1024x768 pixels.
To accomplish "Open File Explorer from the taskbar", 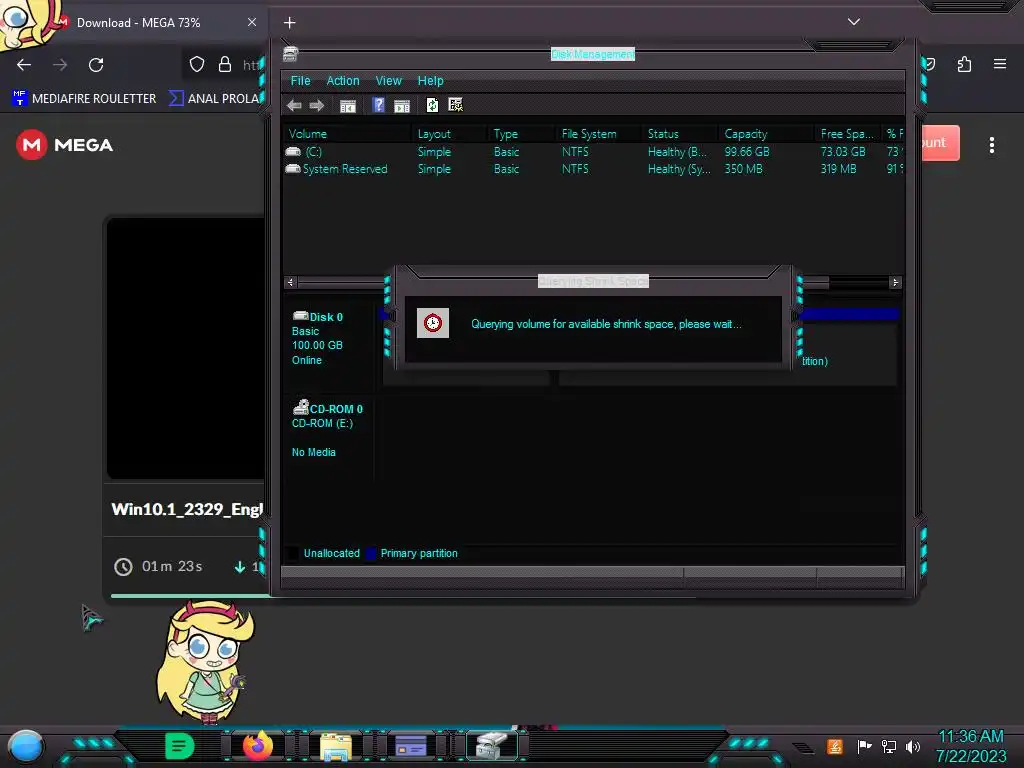I will pos(336,746).
